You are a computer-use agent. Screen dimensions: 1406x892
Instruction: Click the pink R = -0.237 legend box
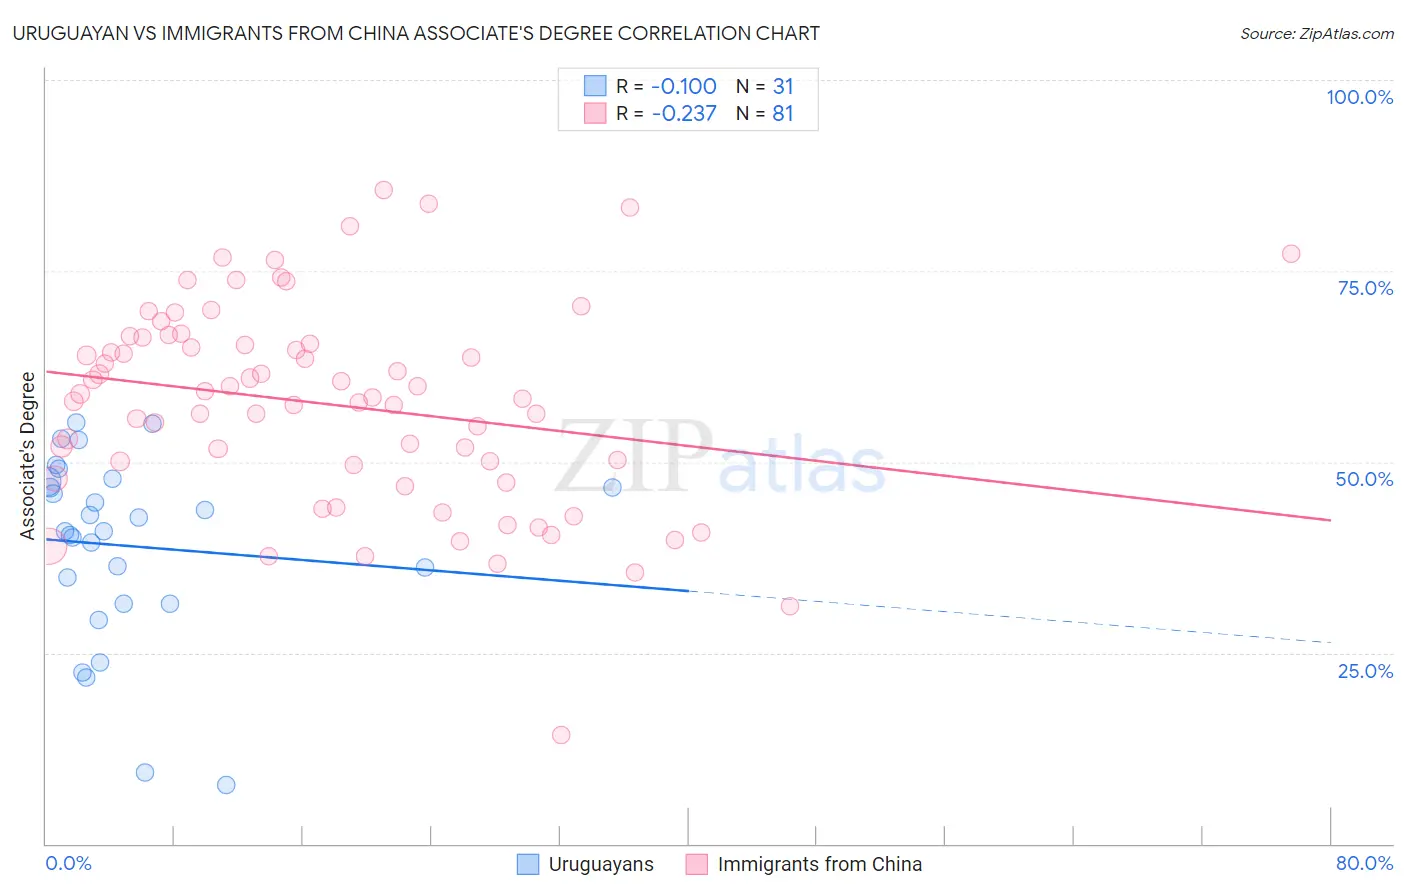tap(595, 113)
